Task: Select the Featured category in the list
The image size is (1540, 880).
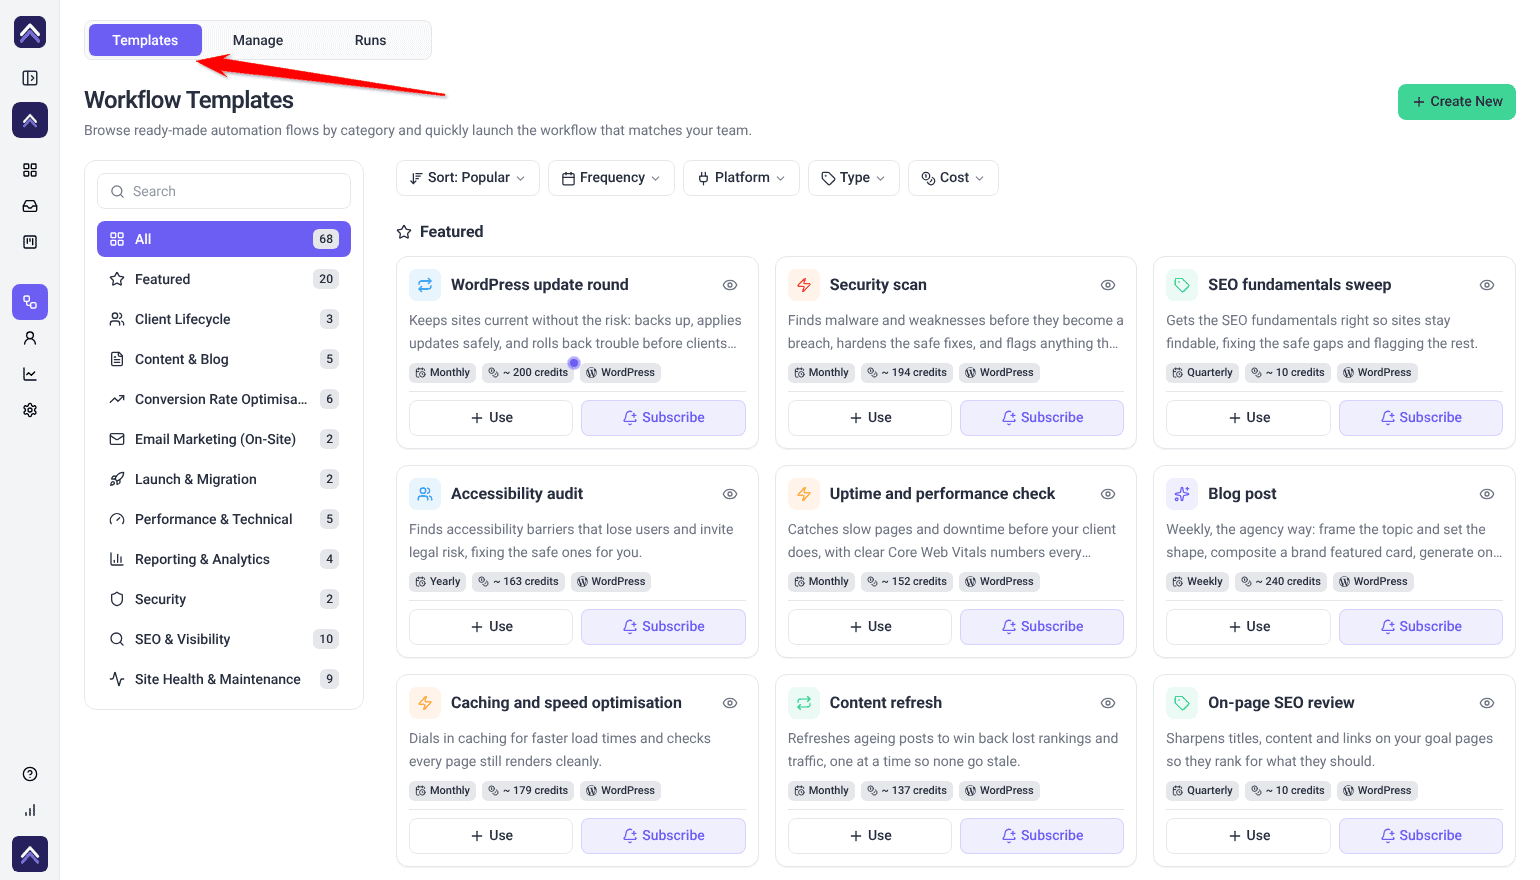Action: tap(224, 279)
